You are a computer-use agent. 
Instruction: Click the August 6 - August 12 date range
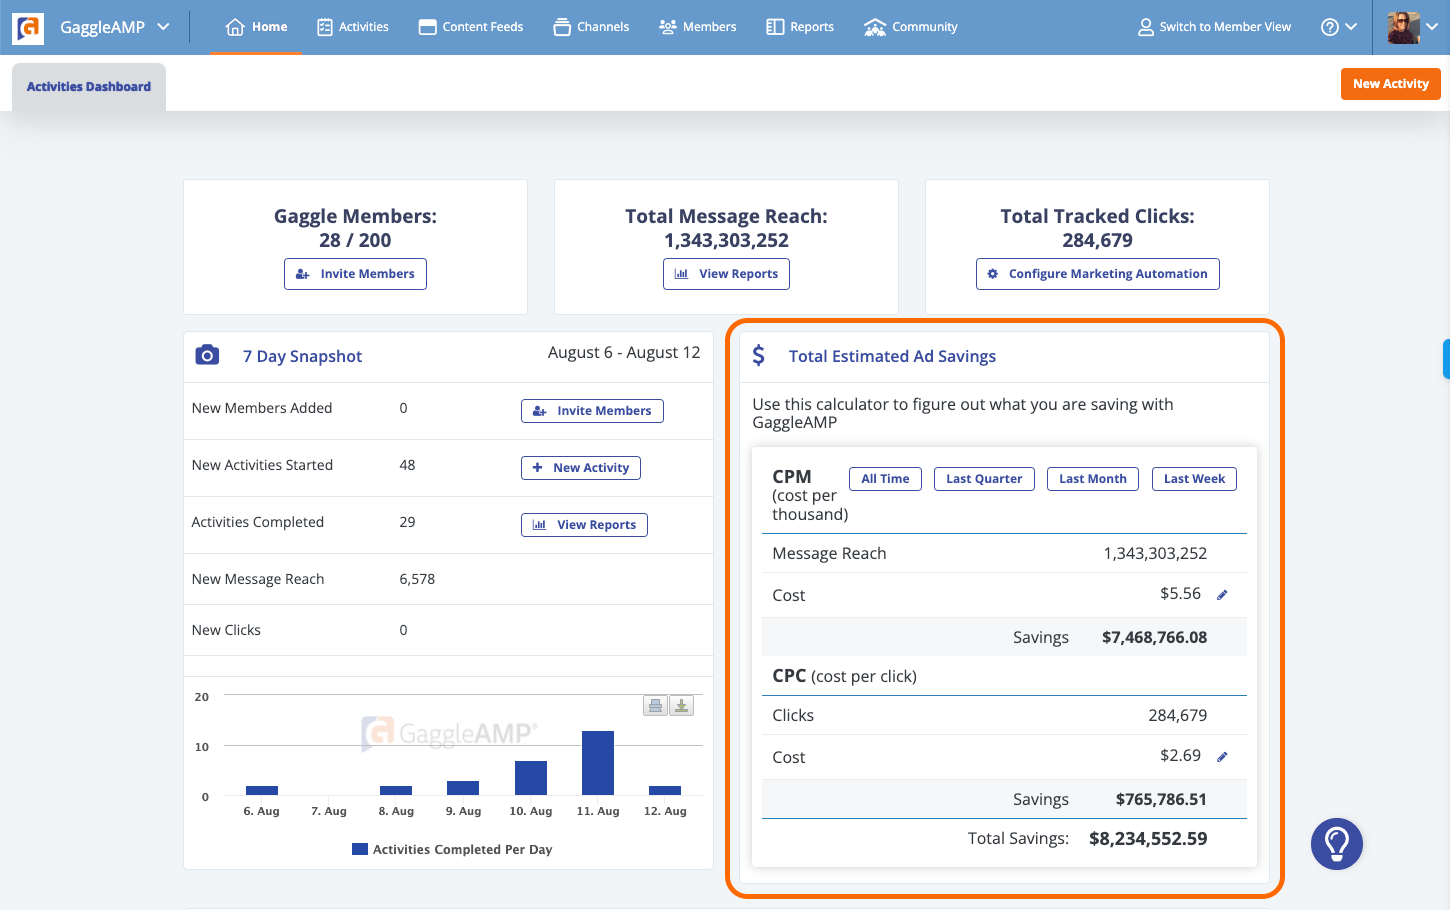(x=624, y=353)
